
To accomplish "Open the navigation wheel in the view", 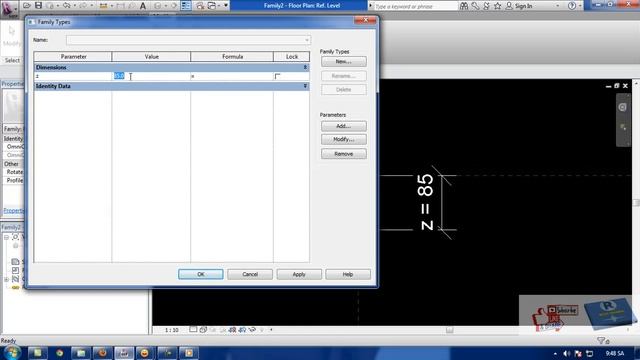I will click(x=622, y=107).
